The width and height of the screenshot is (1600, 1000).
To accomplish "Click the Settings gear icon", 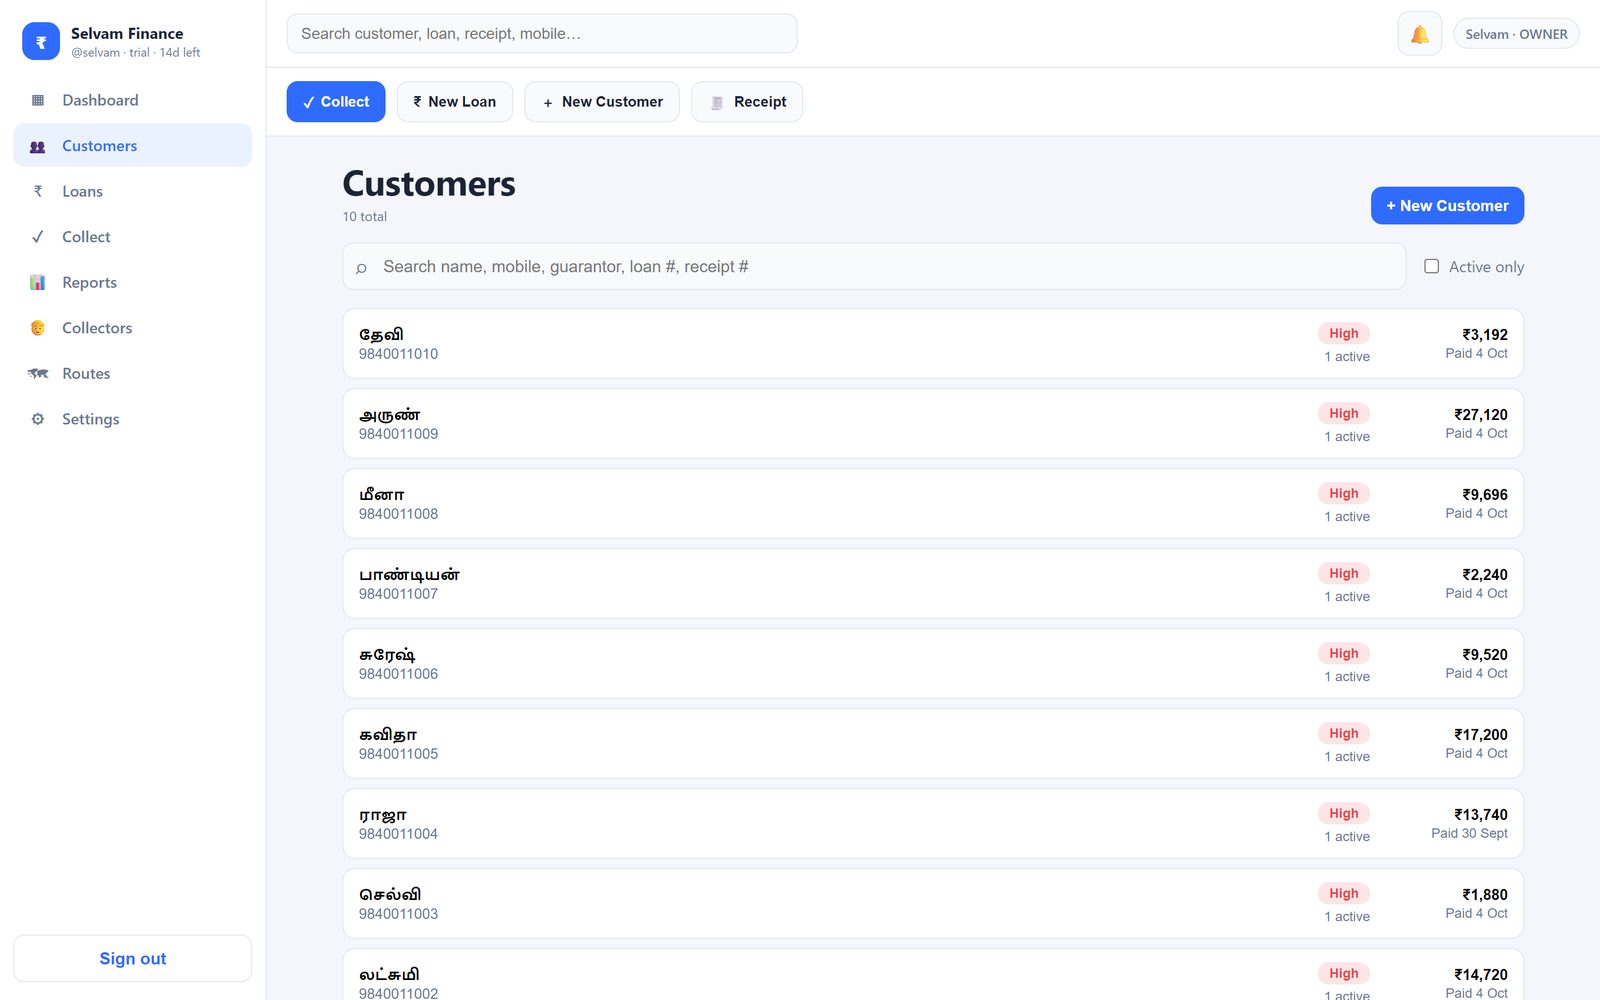I will point(38,419).
